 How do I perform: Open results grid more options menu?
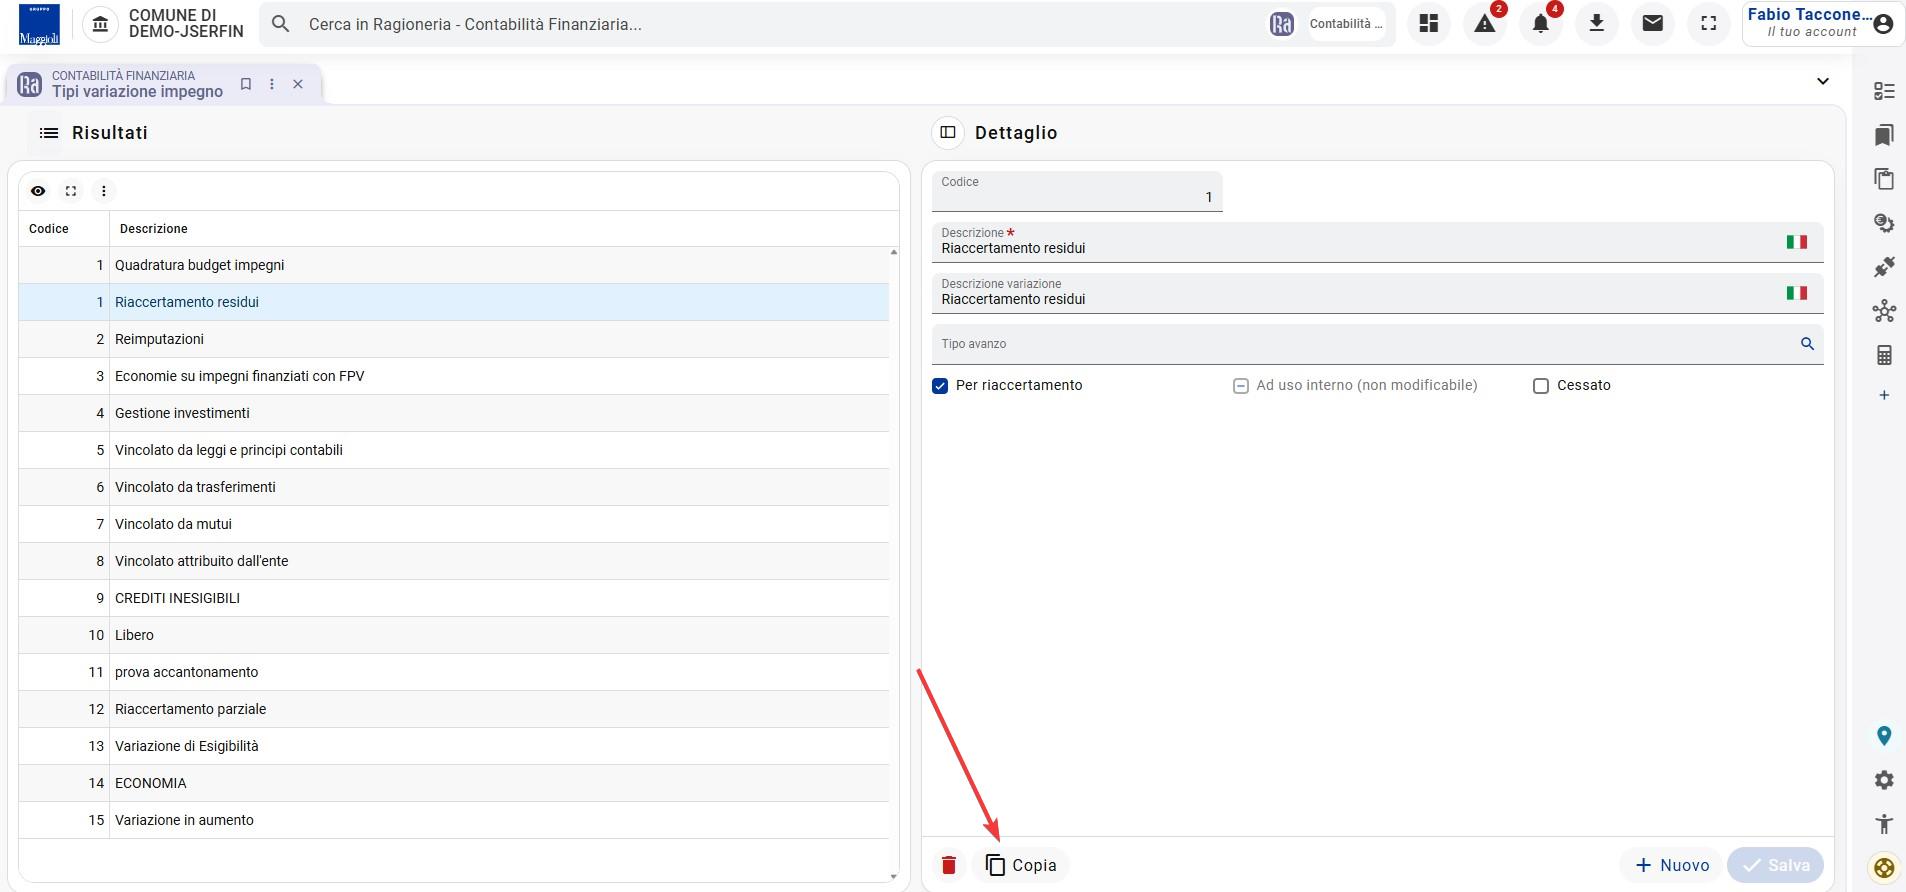[x=104, y=191]
